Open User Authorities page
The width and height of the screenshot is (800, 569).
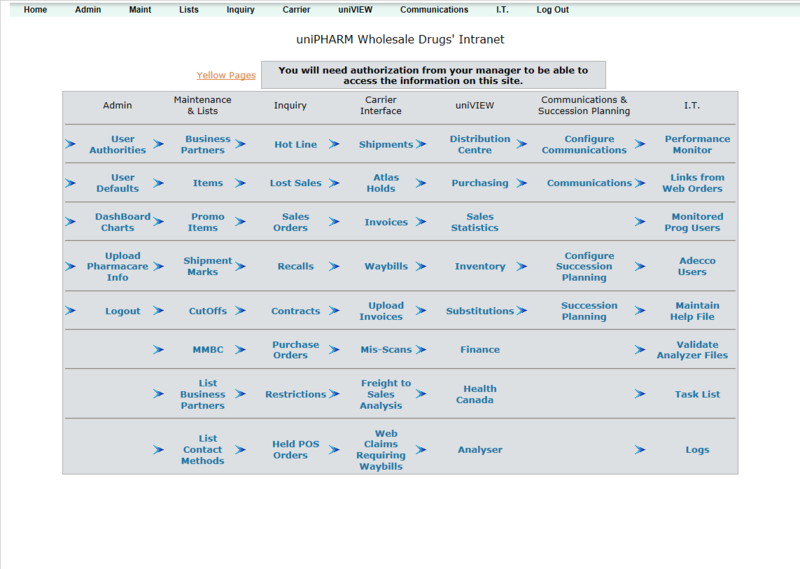pos(118,144)
